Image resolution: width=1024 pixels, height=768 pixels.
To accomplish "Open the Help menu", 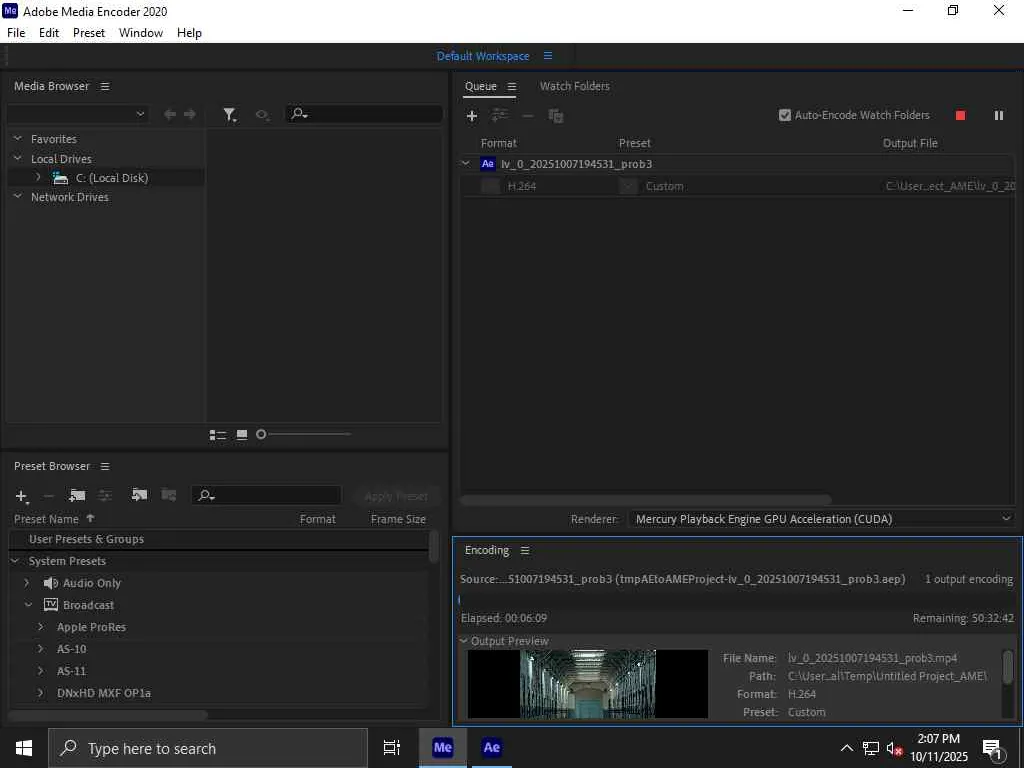I will [189, 33].
